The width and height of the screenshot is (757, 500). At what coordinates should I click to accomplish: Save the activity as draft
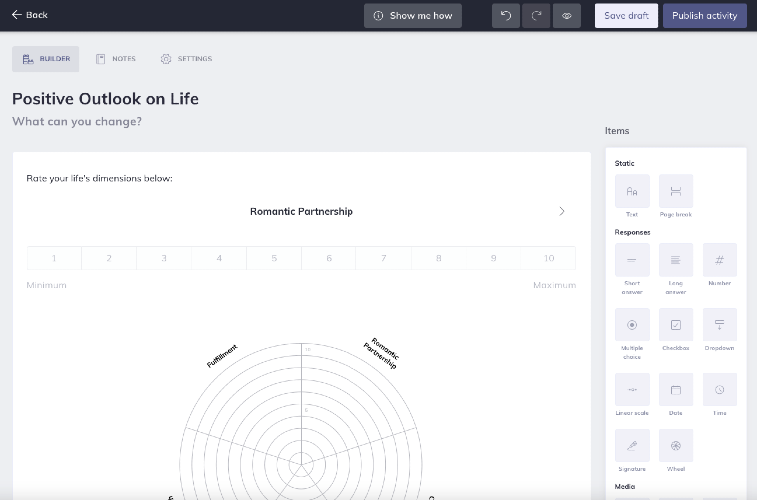tap(626, 15)
